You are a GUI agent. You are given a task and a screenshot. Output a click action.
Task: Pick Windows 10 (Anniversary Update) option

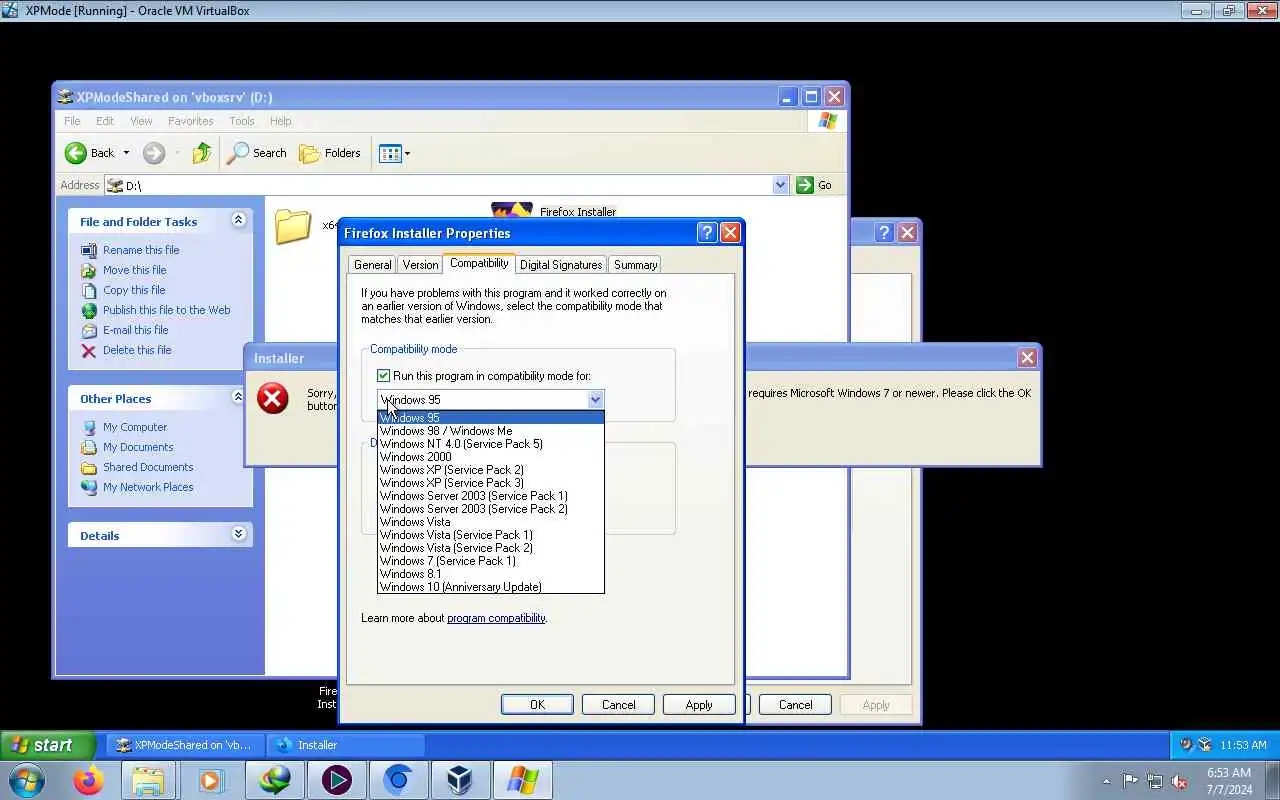[491, 587]
